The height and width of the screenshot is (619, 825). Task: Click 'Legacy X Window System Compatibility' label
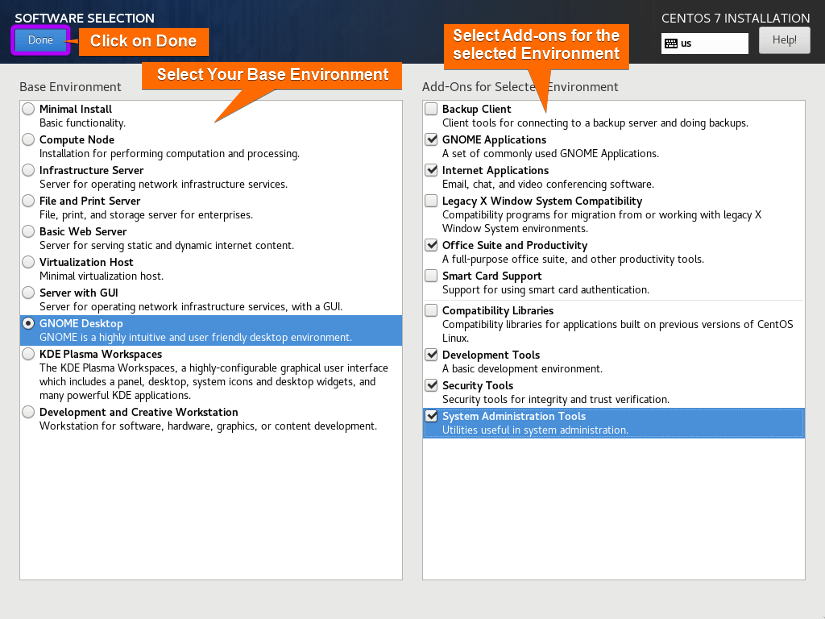pos(542,201)
